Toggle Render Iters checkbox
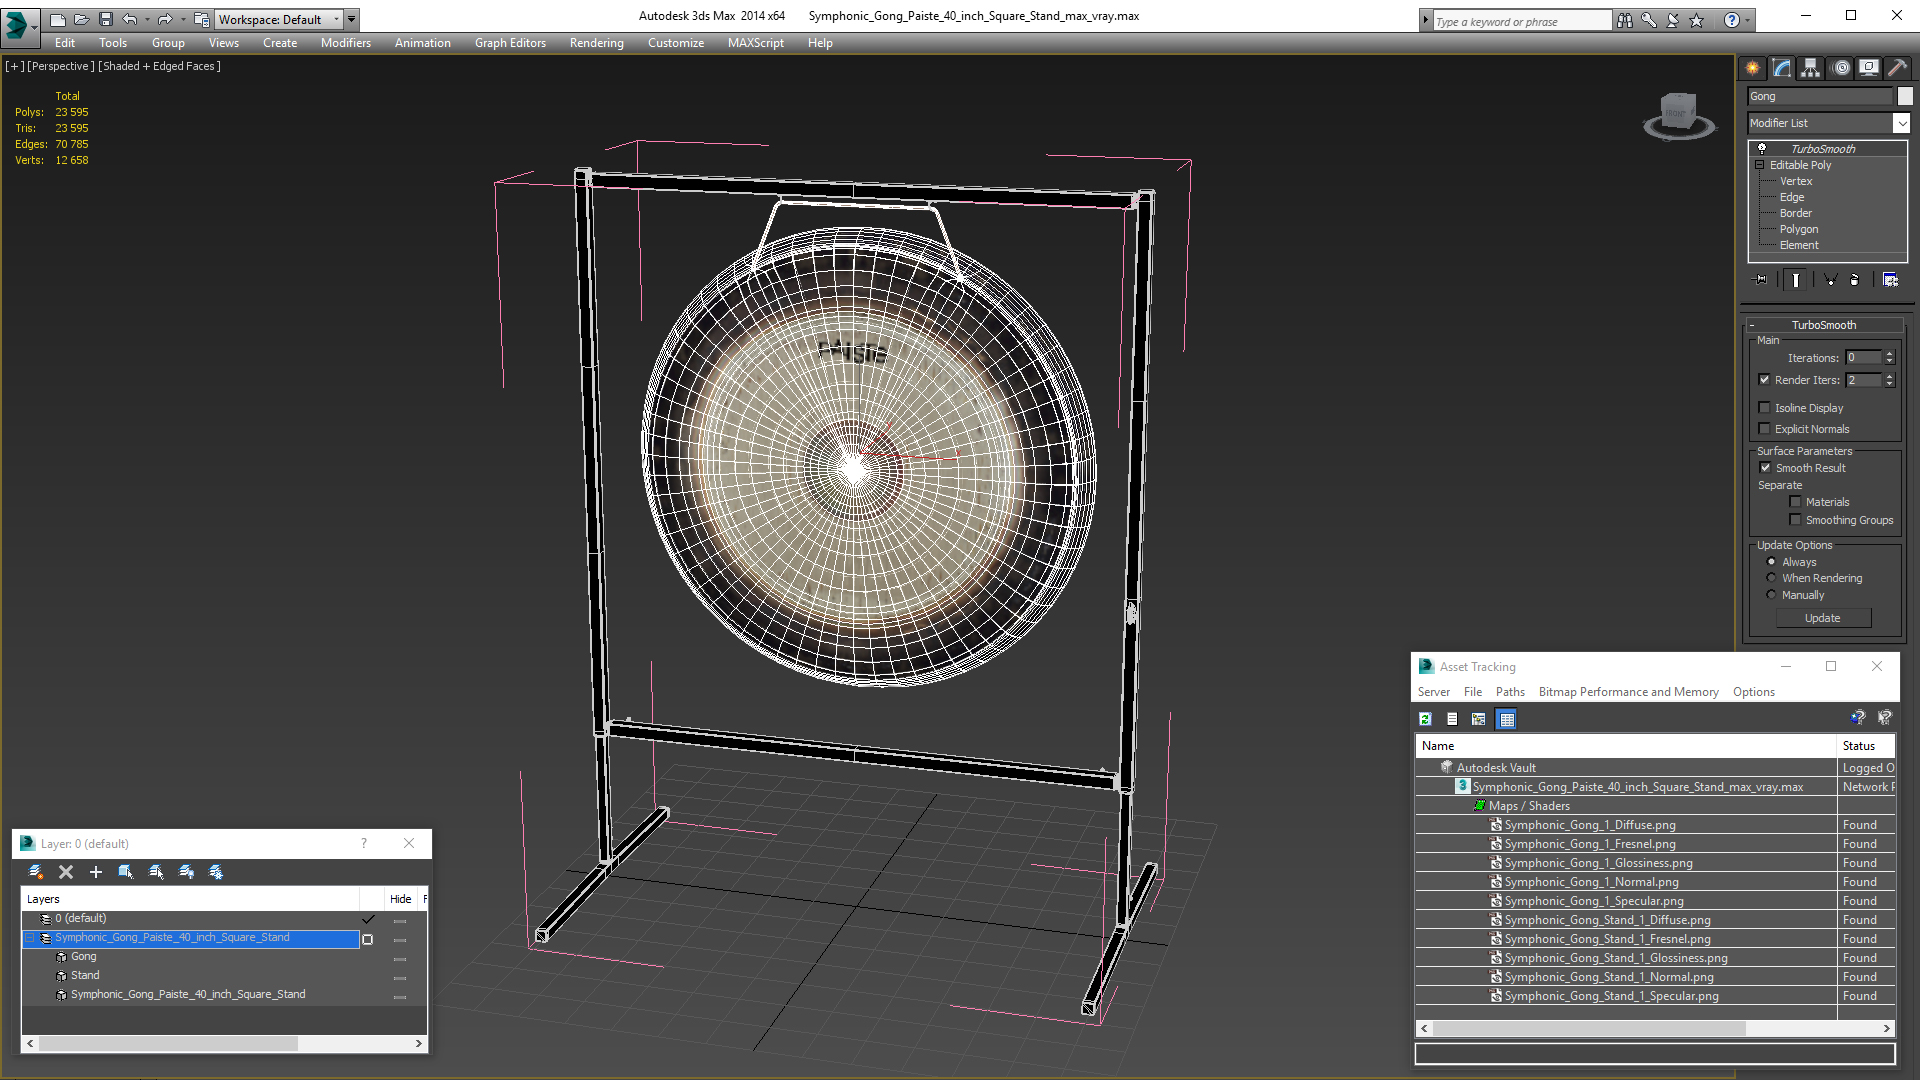Screen dimensions: 1920x1080 pos(1765,380)
